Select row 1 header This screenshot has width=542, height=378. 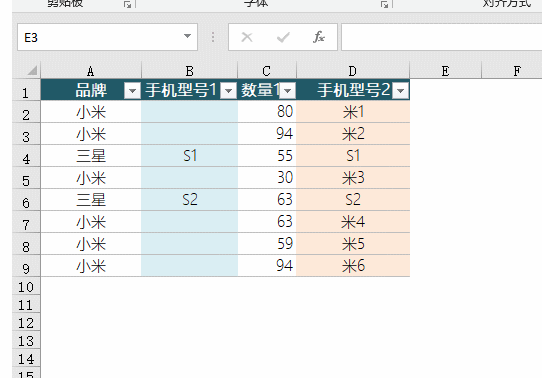coord(26,90)
